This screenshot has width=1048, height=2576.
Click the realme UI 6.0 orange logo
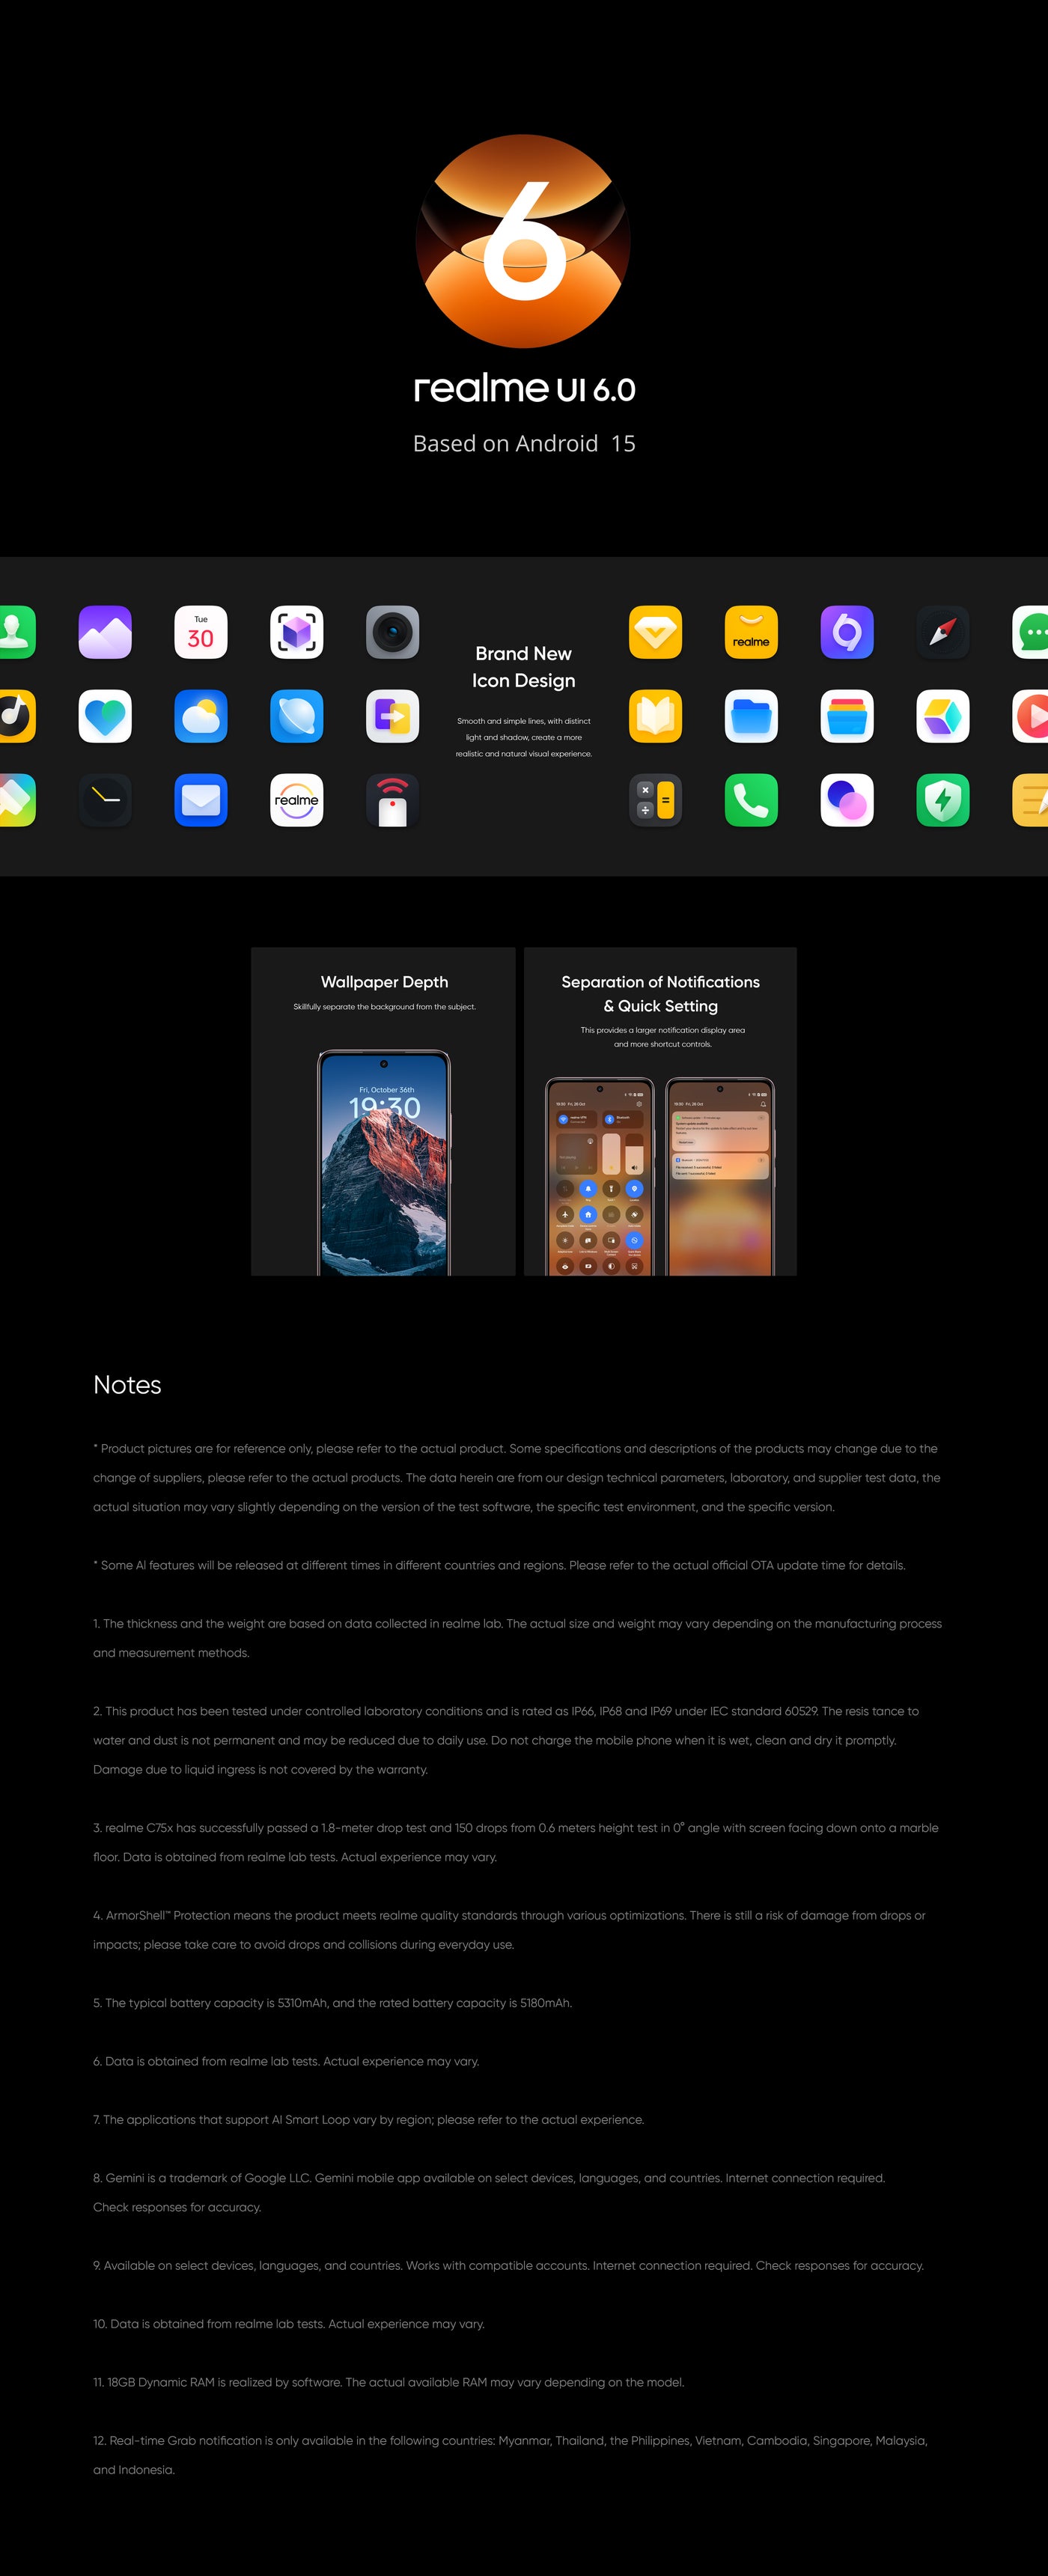point(523,241)
